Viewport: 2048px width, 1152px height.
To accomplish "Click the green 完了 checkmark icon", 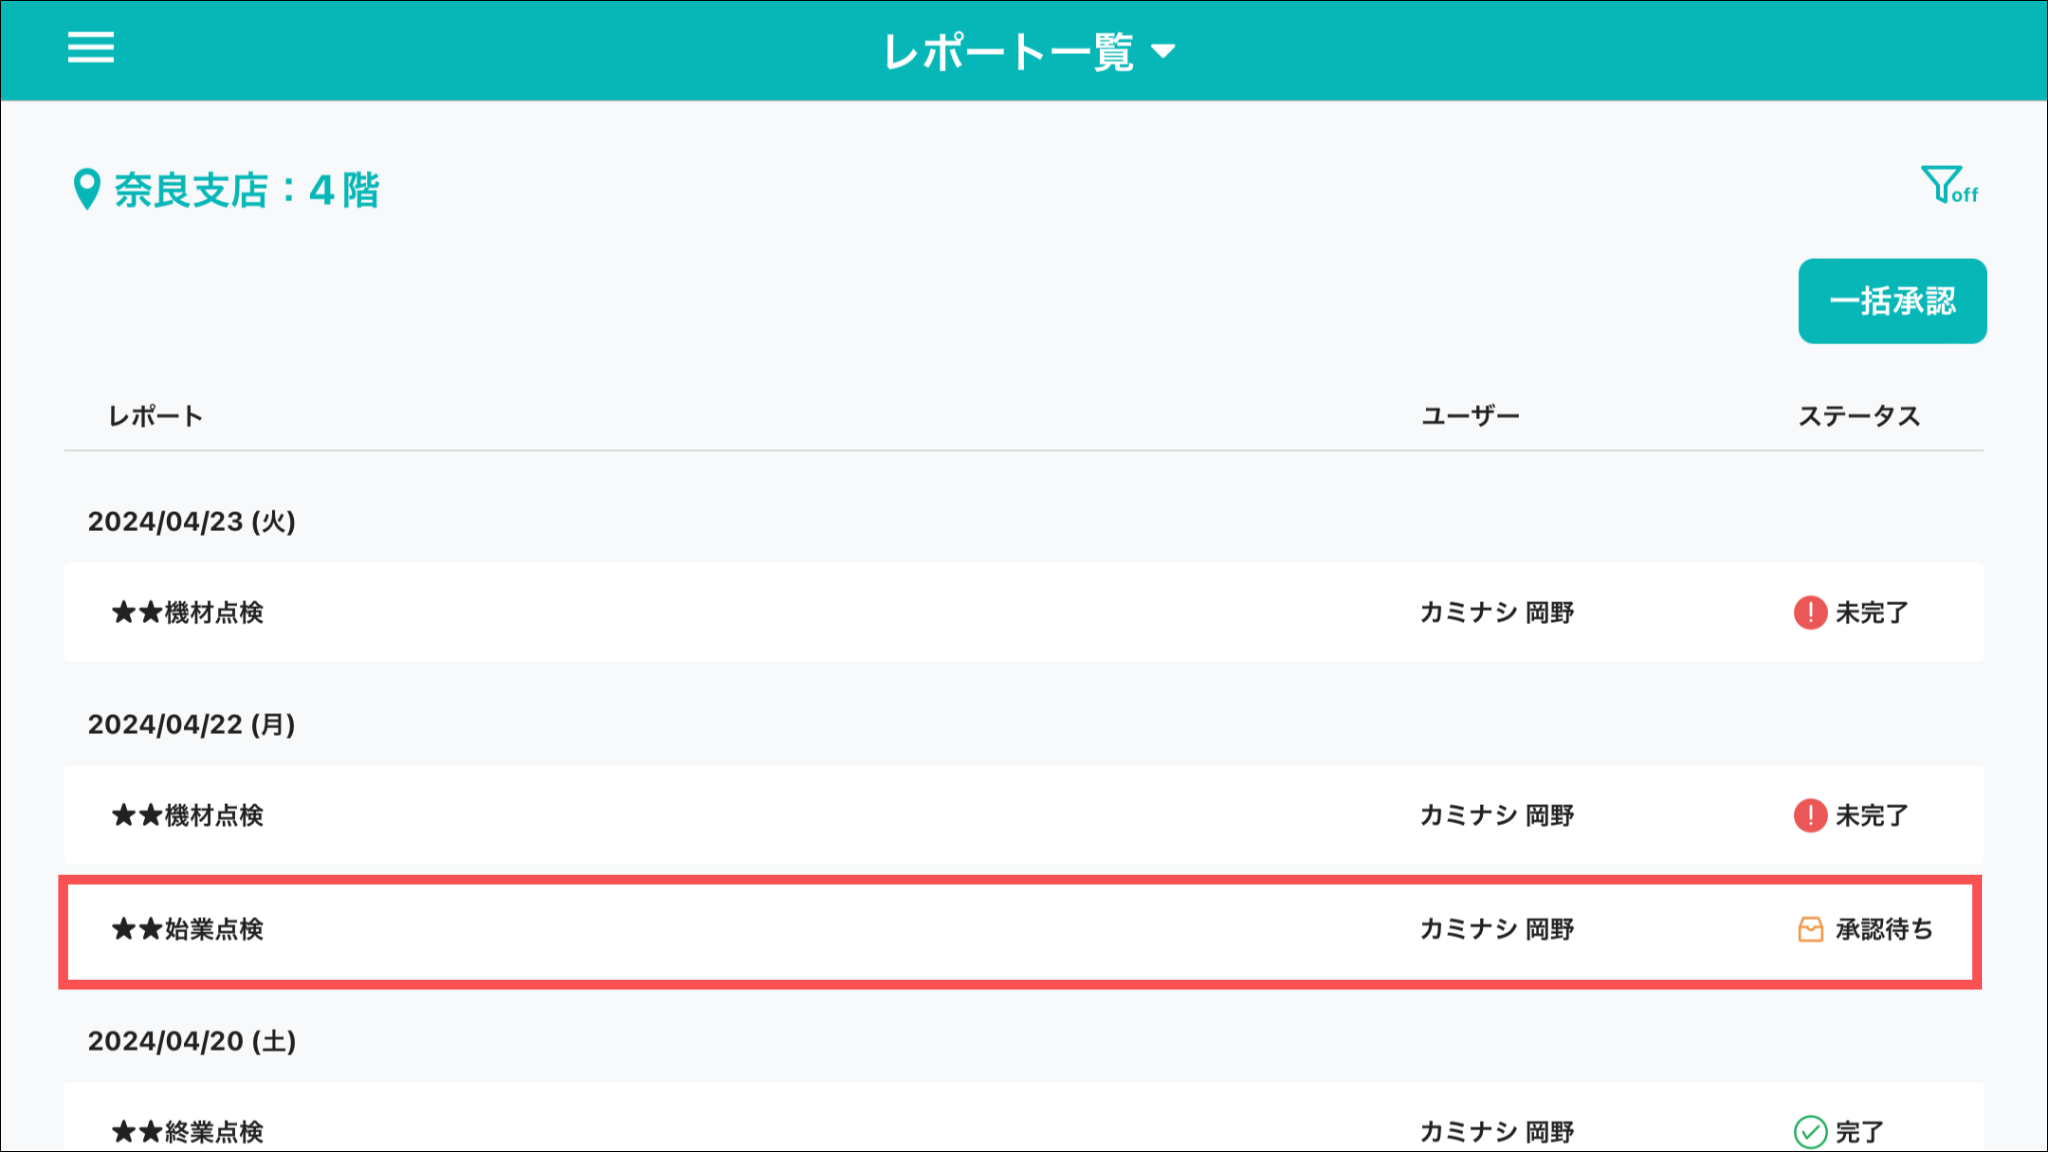I will pos(1810,1132).
